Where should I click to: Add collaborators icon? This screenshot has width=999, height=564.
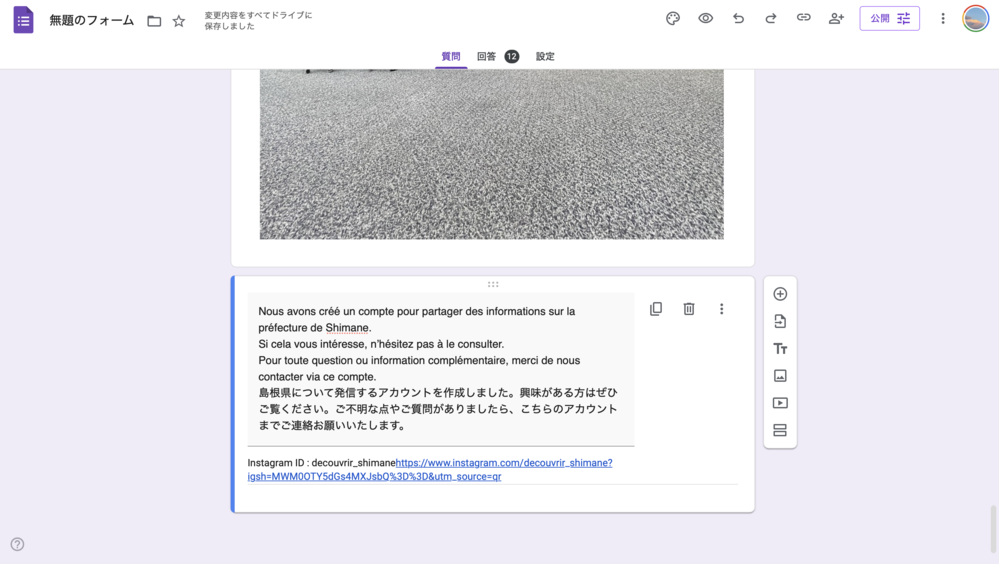[x=836, y=18]
